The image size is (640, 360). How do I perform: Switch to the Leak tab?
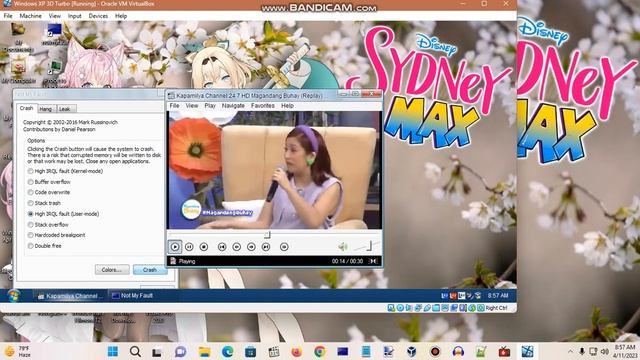pos(64,109)
